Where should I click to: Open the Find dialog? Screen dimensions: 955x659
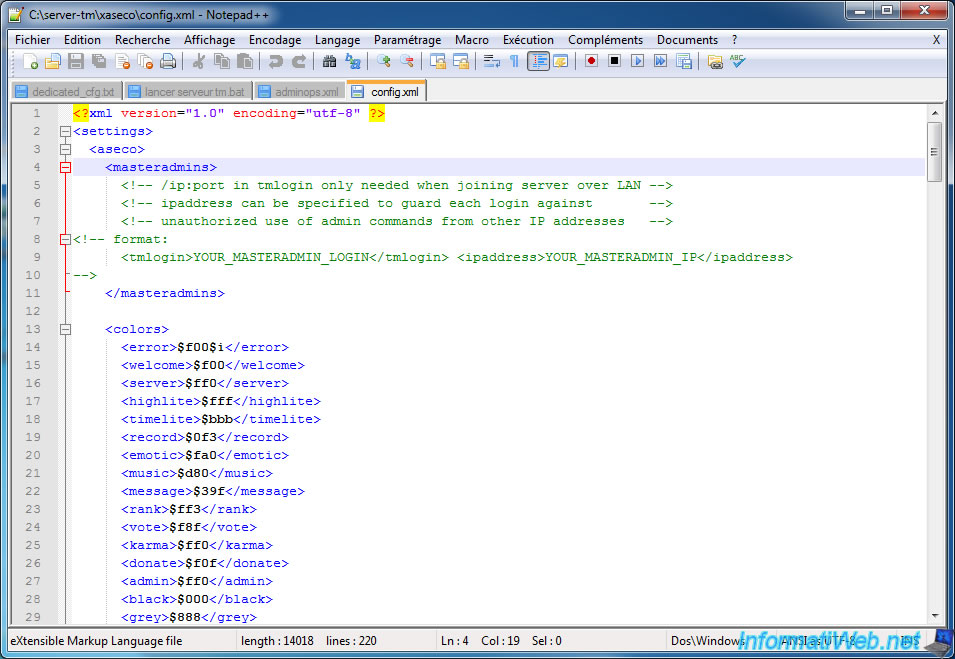coord(329,61)
